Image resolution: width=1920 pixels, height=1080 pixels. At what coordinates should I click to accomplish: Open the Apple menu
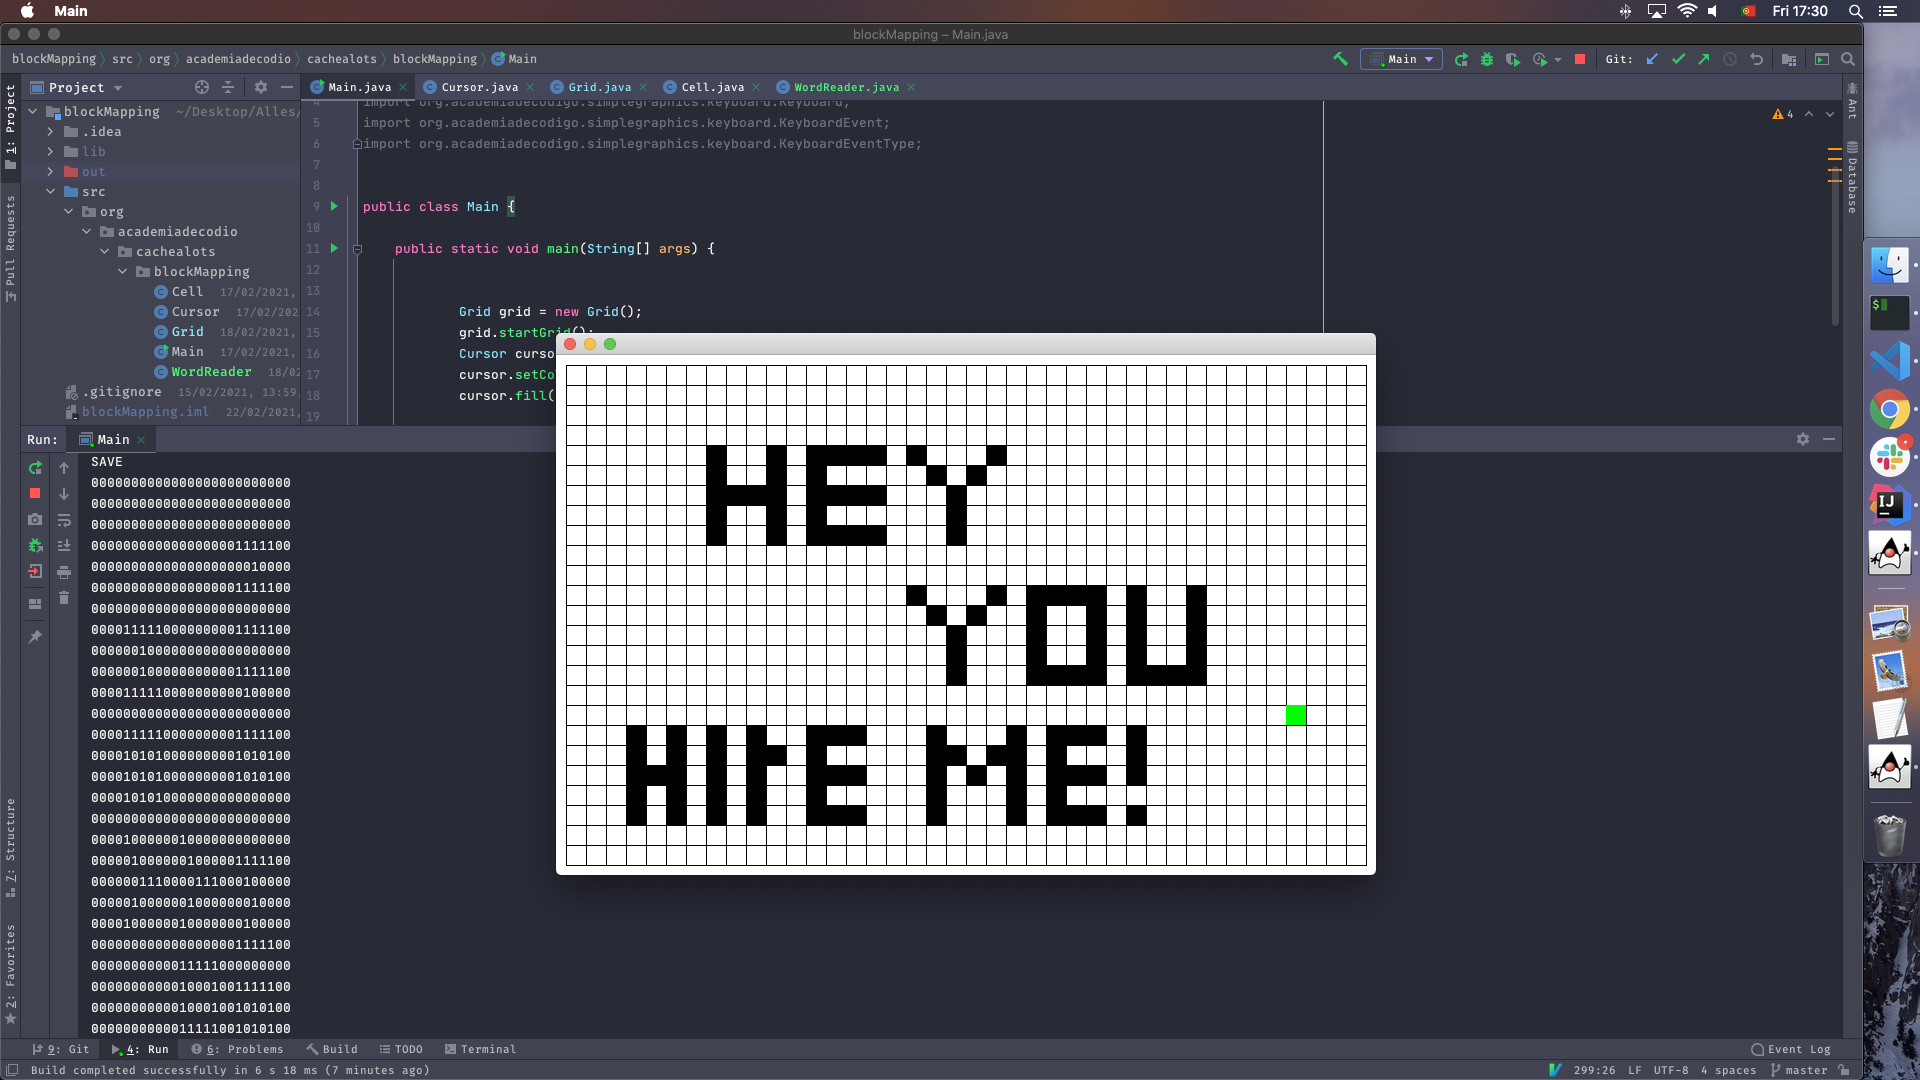coord(27,11)
